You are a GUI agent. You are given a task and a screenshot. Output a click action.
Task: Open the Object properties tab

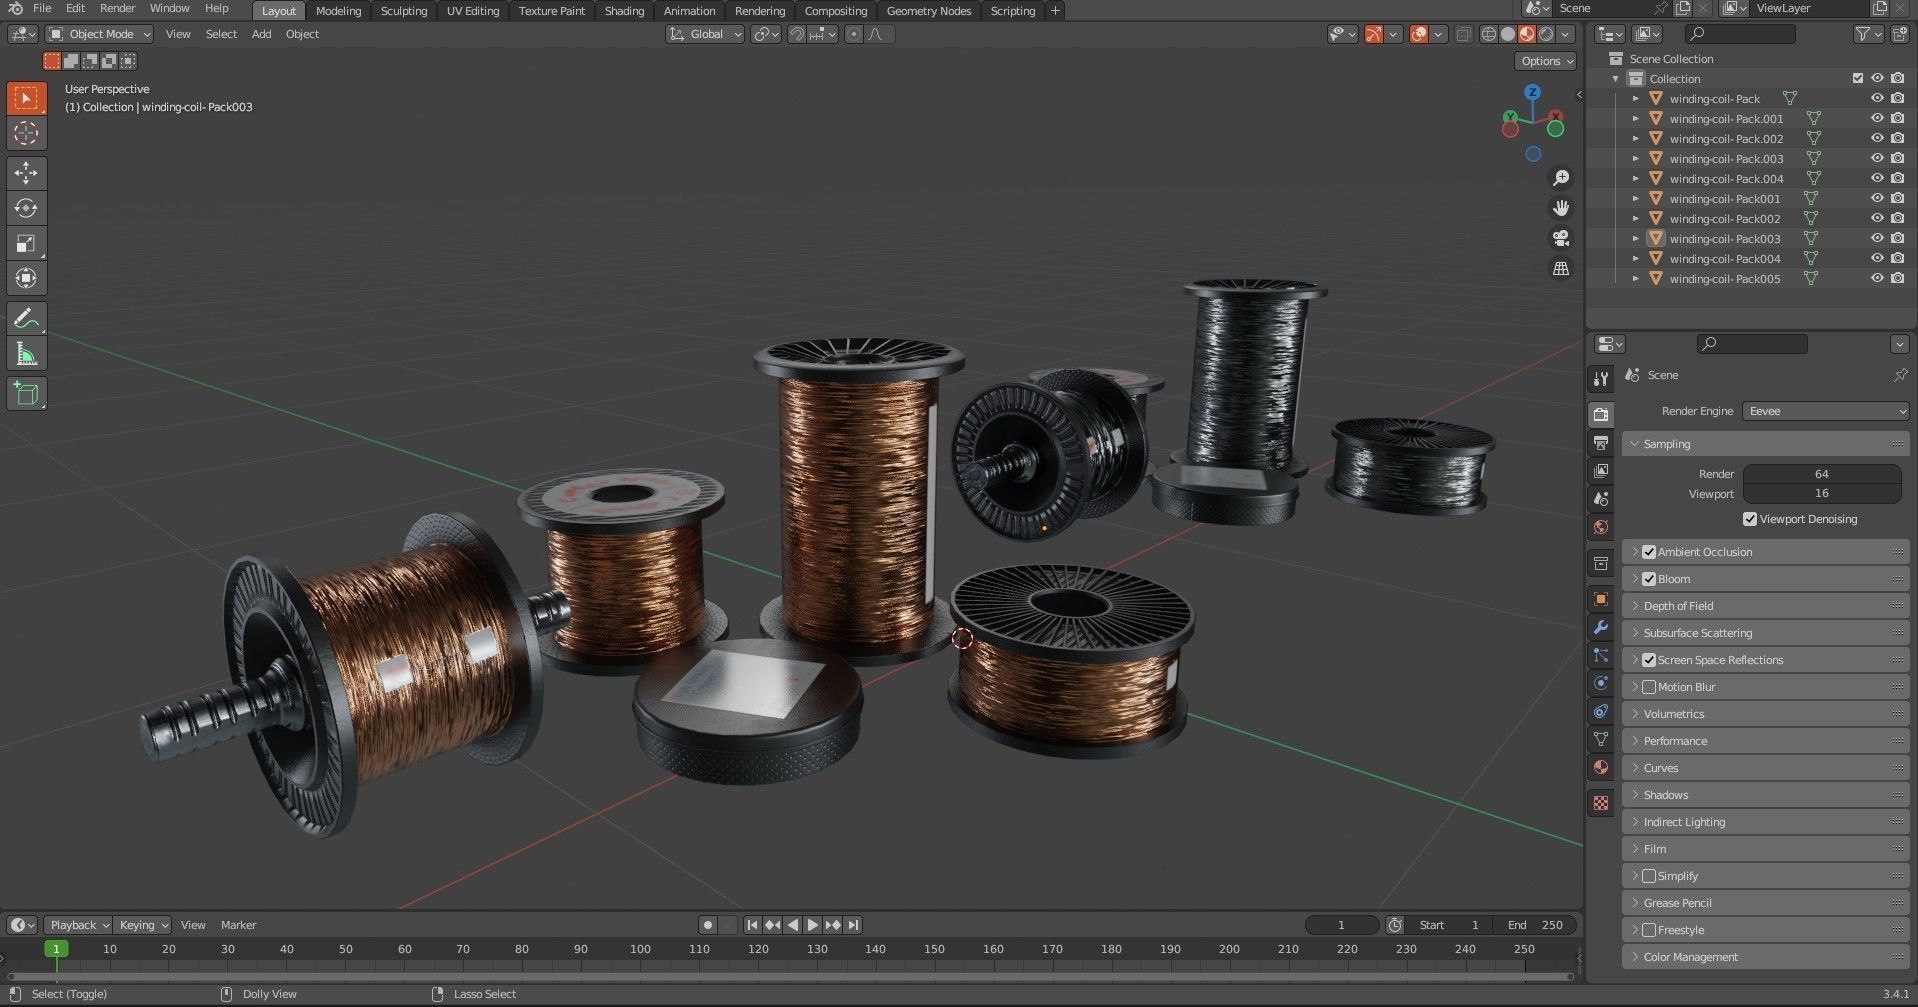point(1601,599)
